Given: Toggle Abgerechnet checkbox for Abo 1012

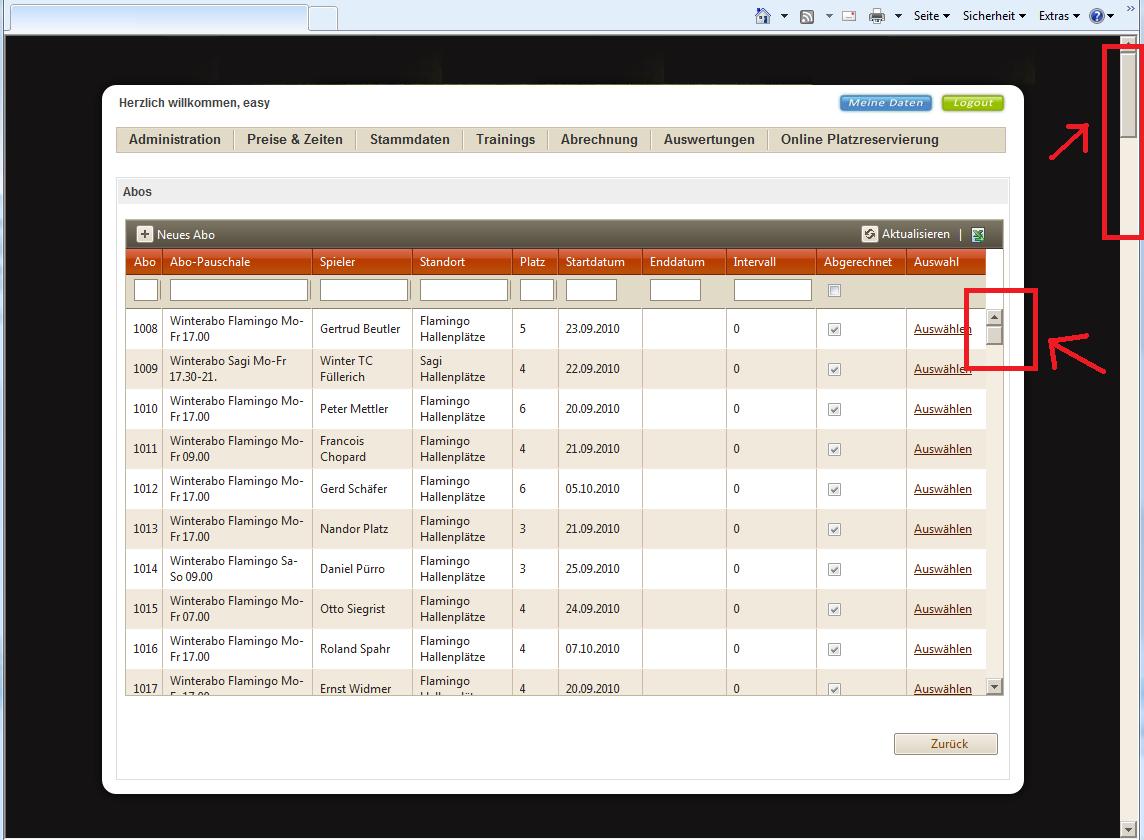Looking at the screenshot, I should (834, 489).
